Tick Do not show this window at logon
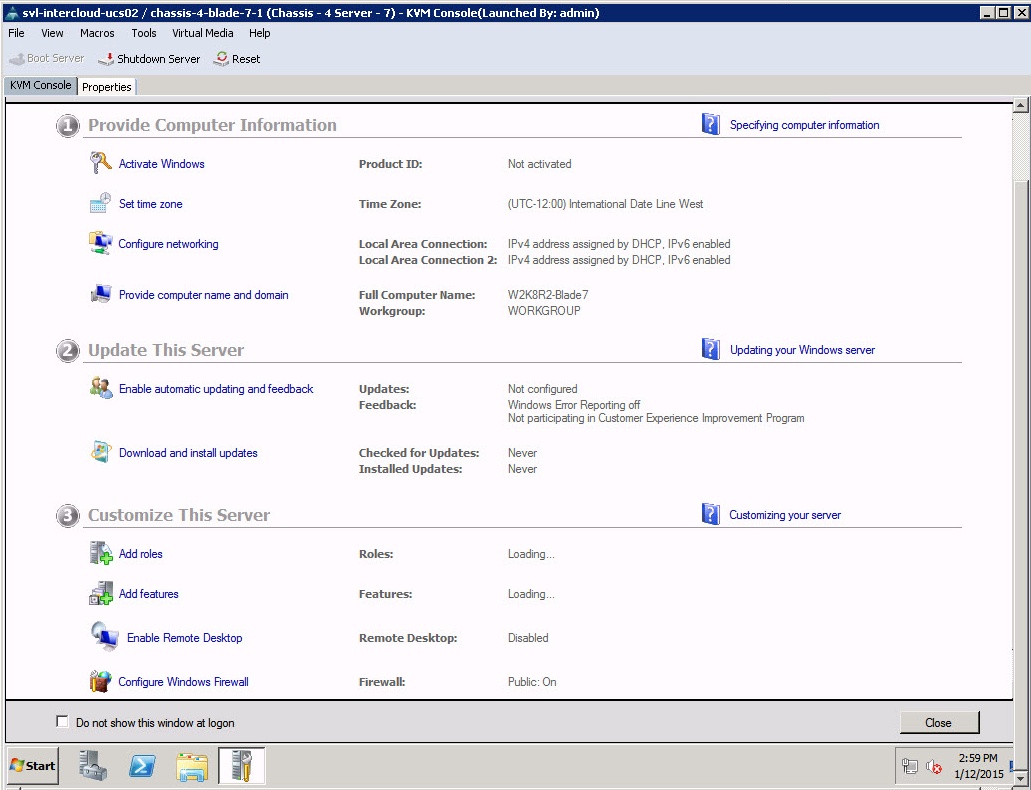This screenshot has height=790, width=1031. coord(62,722)
